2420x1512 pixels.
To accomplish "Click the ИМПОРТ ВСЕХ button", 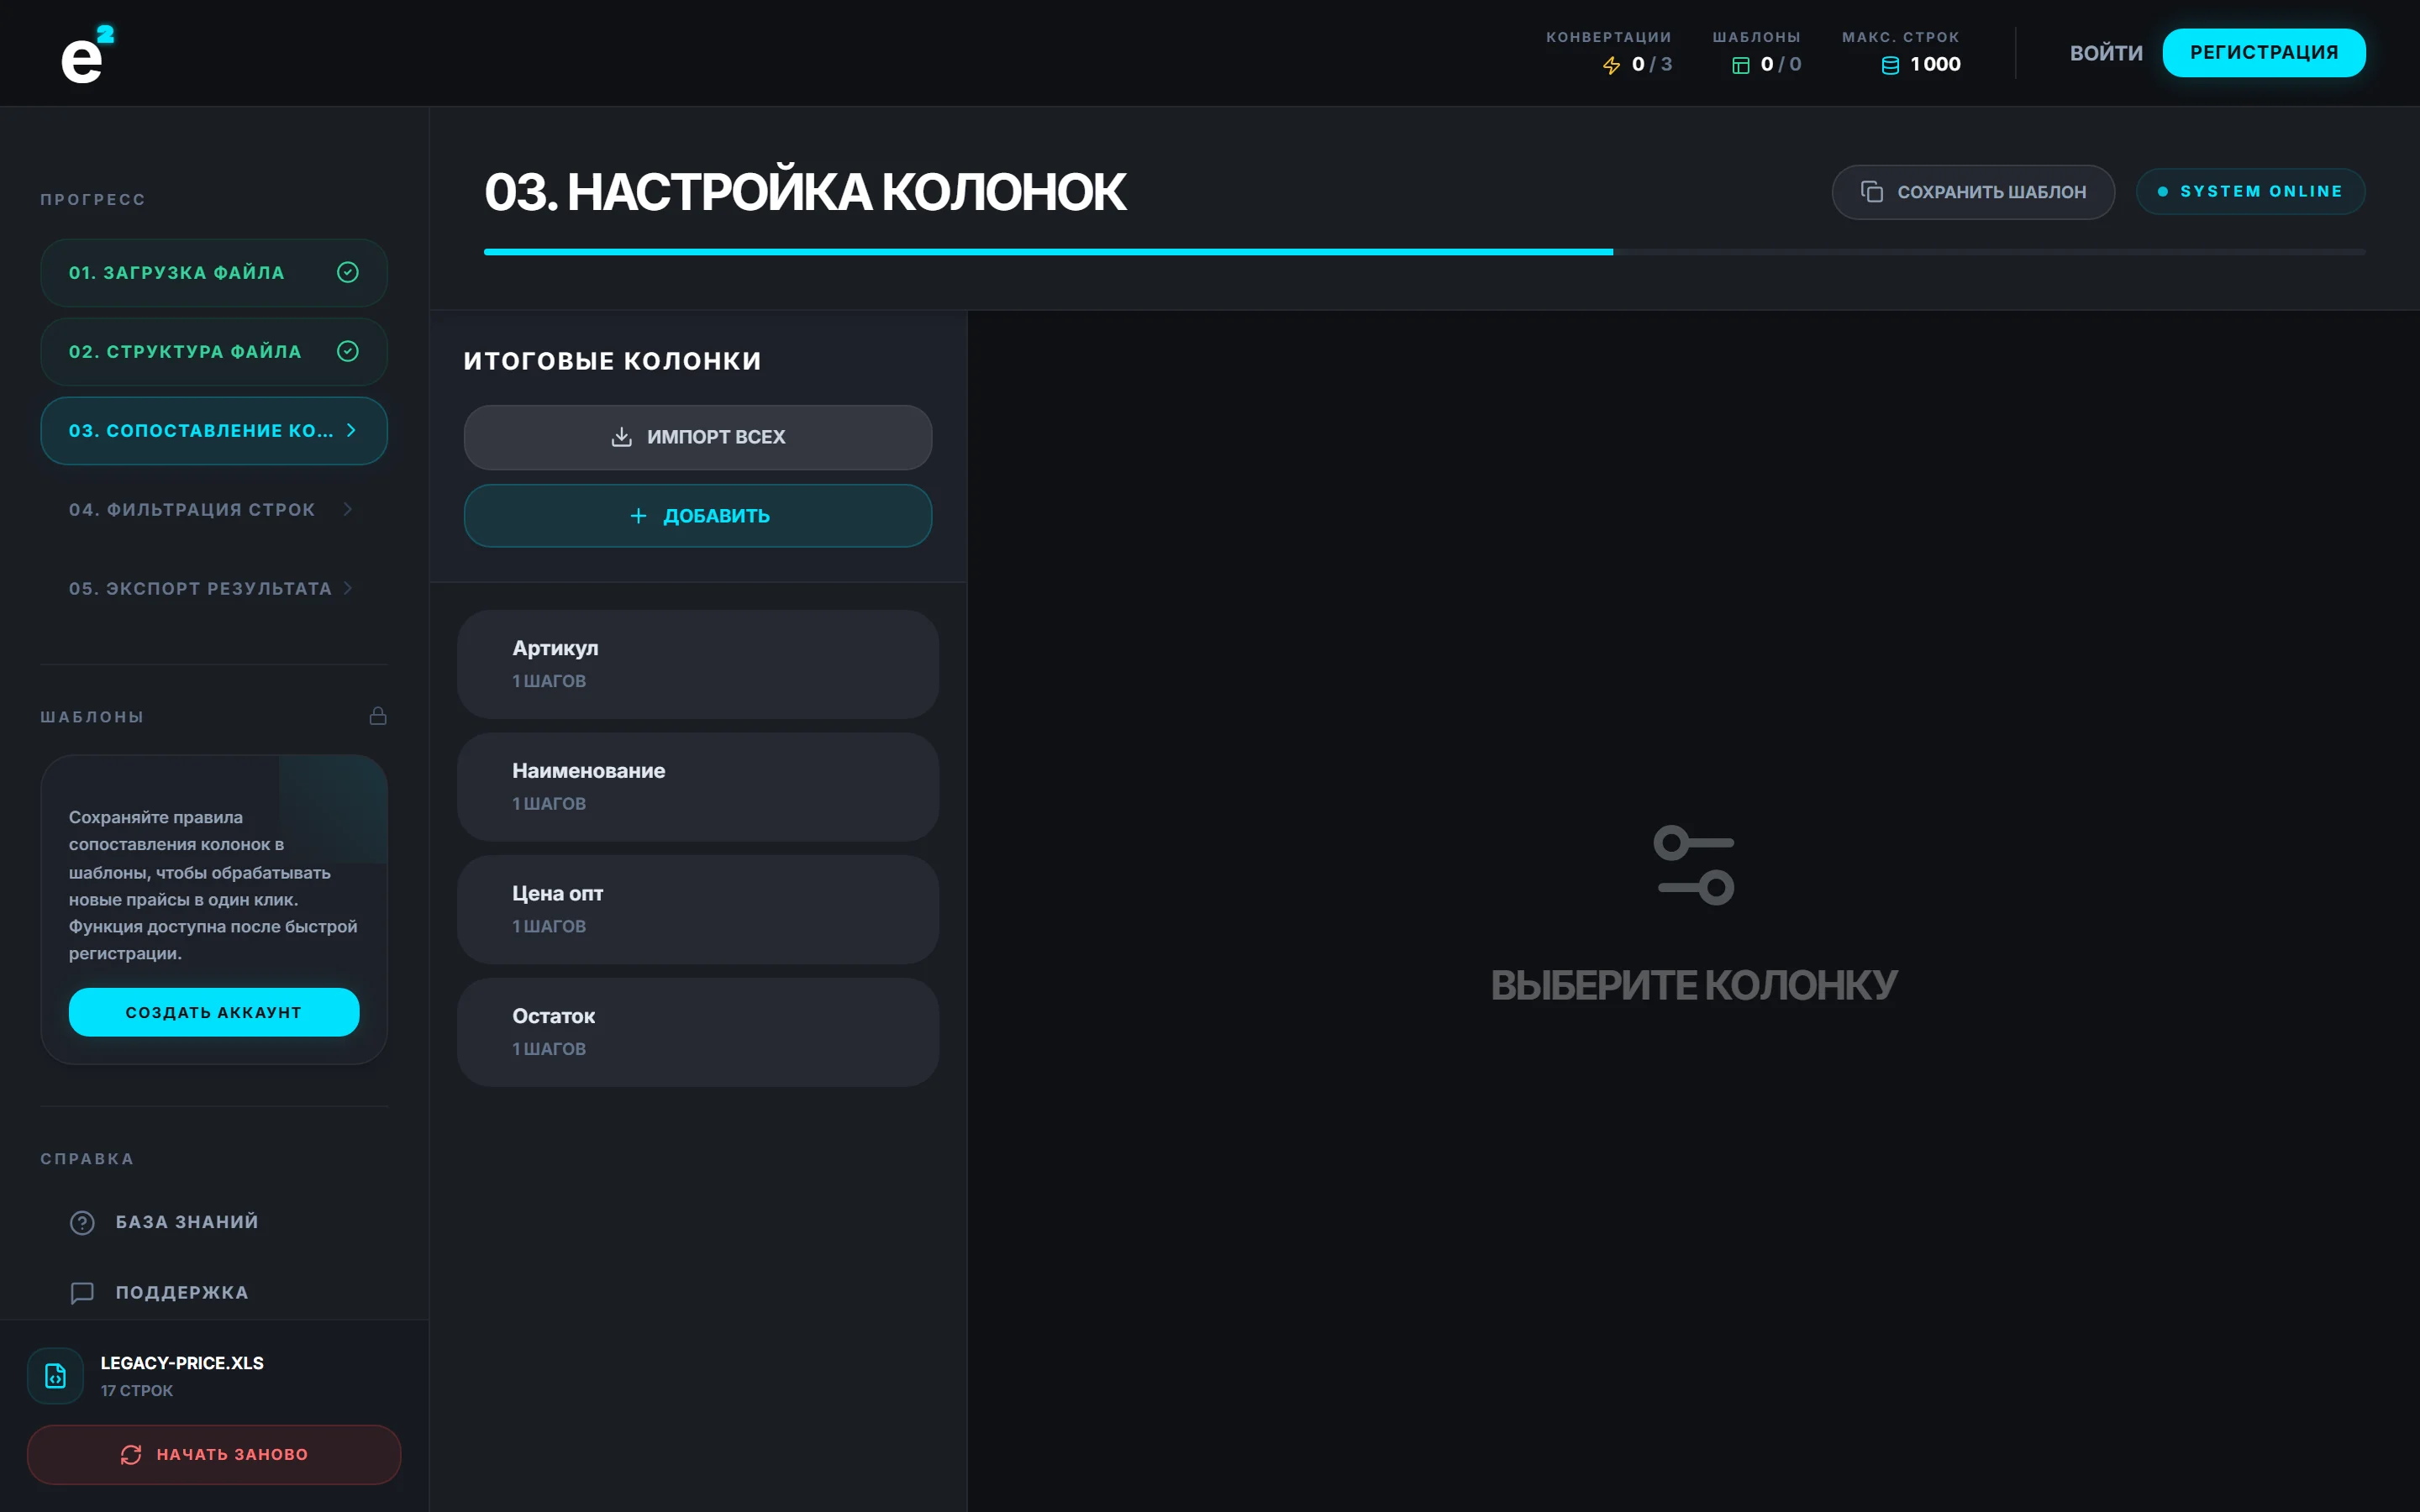I will pos(698,437).
